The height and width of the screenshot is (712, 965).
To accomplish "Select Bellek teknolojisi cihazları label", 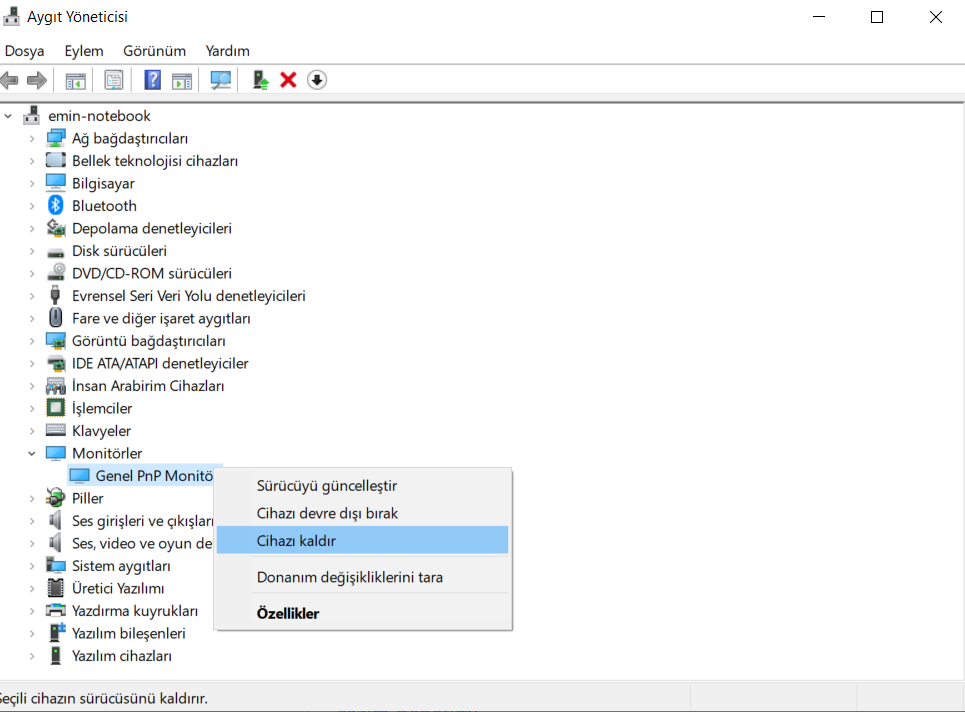I will pyautogui.click(x=155, y=161).
